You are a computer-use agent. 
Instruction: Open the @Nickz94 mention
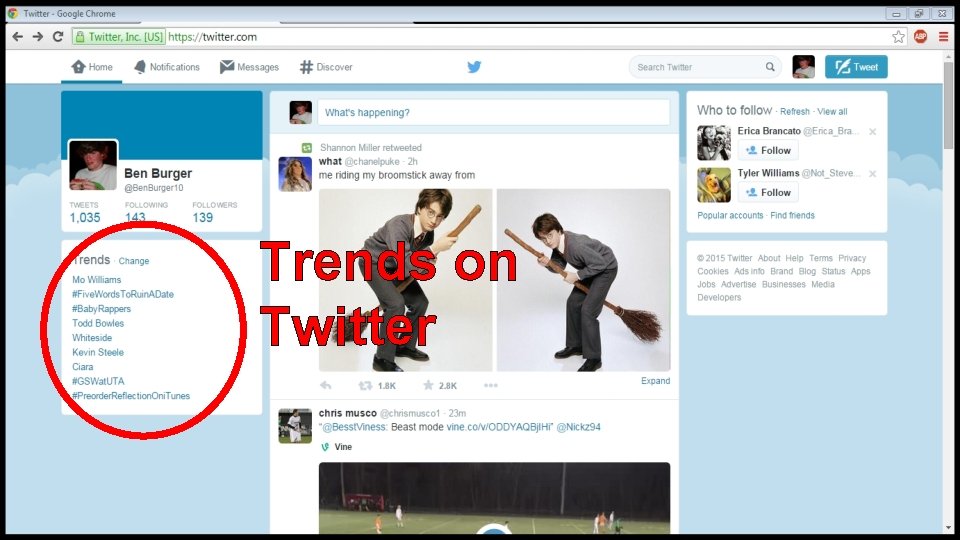coord(579,427)
